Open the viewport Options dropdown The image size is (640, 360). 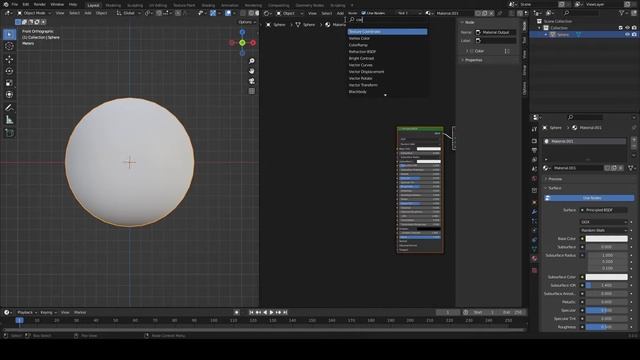pyautogui.click(x=247, y=22)
